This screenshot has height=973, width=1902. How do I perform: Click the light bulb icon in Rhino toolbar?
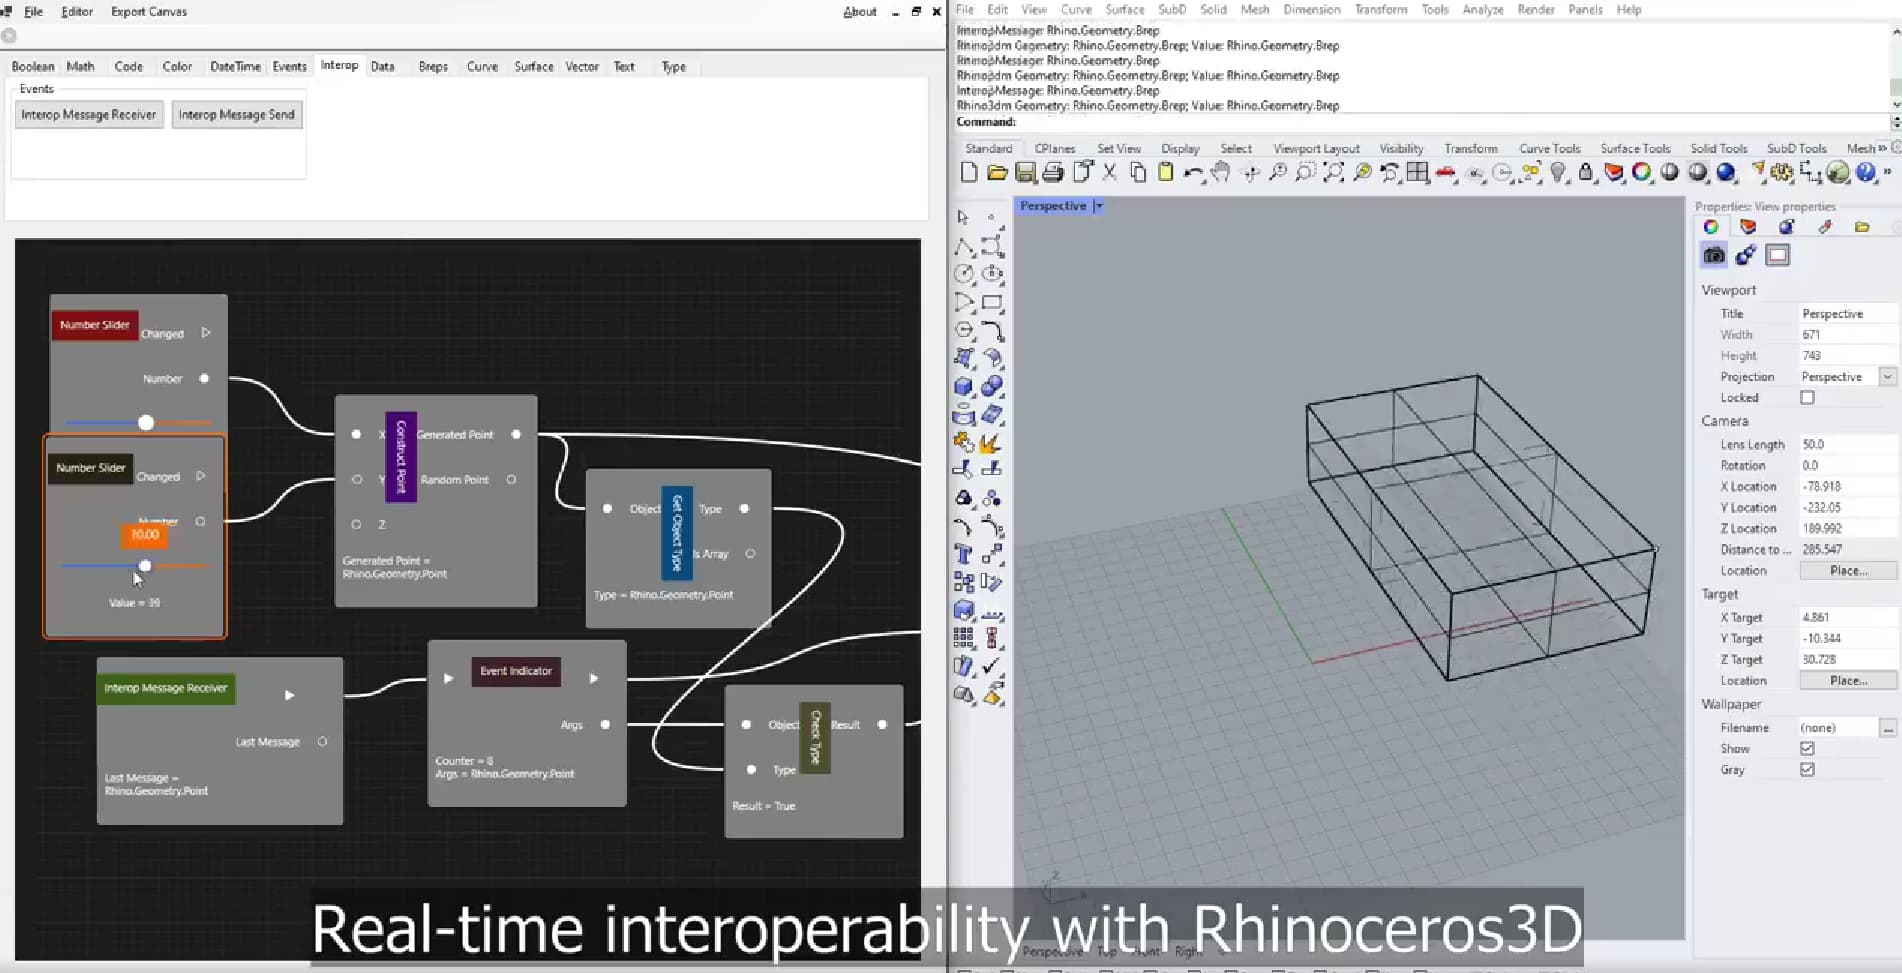pyautogui.click(x=1558, y=173)
